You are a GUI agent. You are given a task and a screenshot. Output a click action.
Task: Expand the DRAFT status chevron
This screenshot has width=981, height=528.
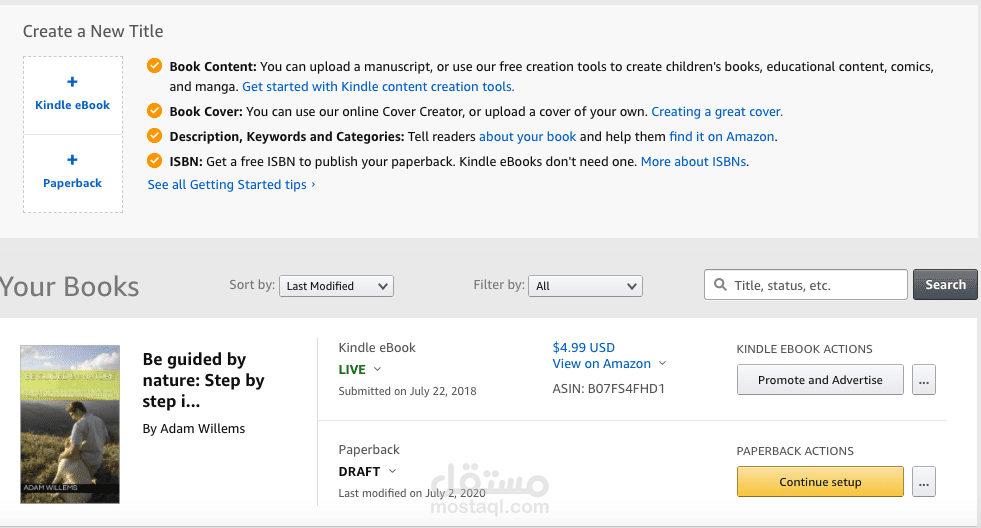(x=392, y=471)
